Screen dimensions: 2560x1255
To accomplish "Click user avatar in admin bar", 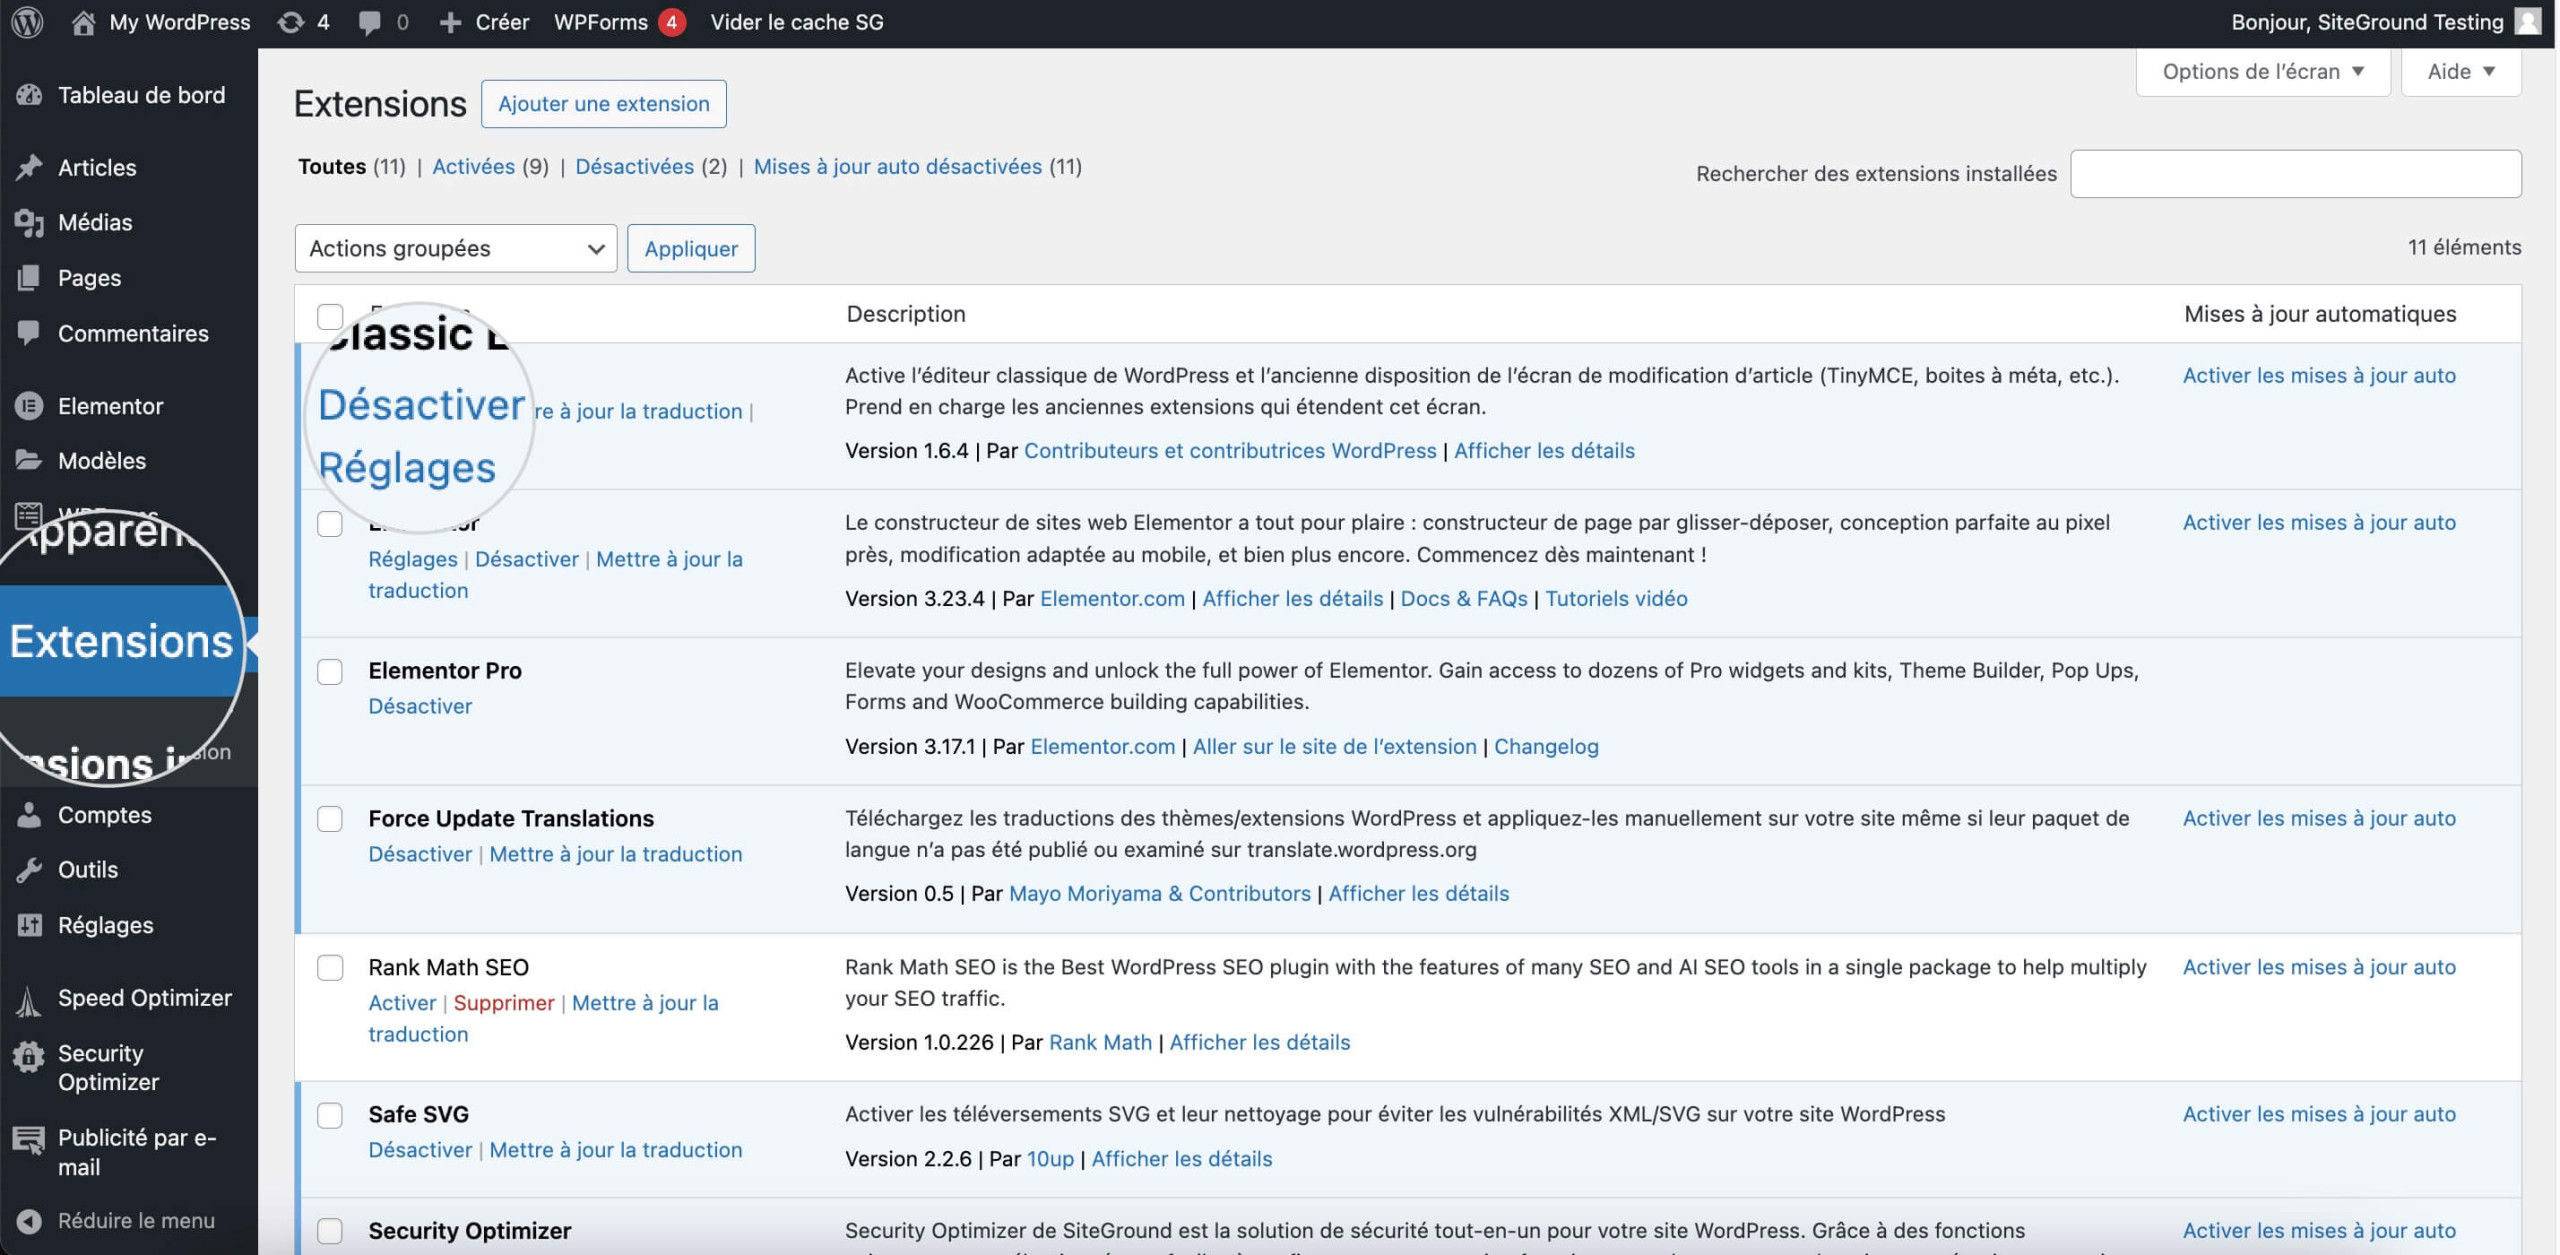I will click(2527, 22).
